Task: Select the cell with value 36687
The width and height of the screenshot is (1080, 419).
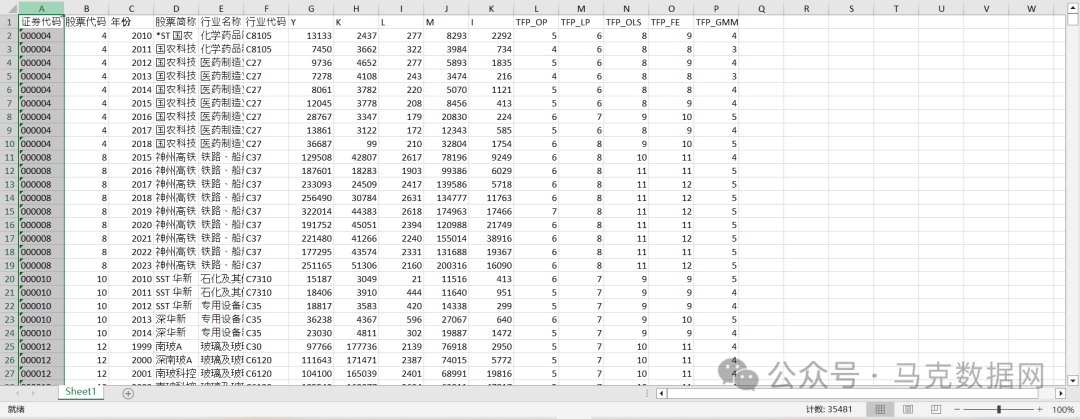Action: pos(311,143)
